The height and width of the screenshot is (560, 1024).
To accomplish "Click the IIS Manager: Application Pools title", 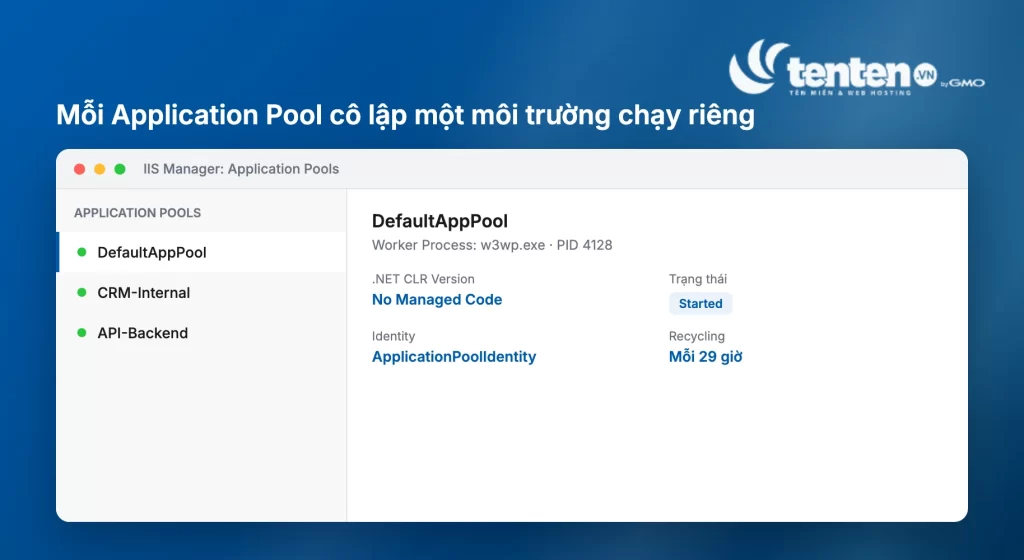I will [x=241, y=169].
